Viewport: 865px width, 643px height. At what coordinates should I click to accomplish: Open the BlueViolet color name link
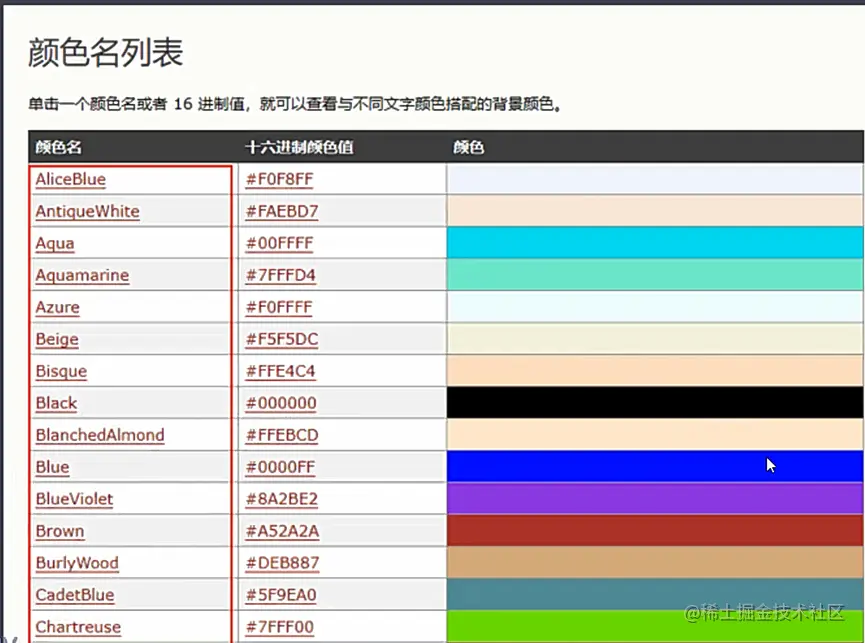tap(74, 499)
